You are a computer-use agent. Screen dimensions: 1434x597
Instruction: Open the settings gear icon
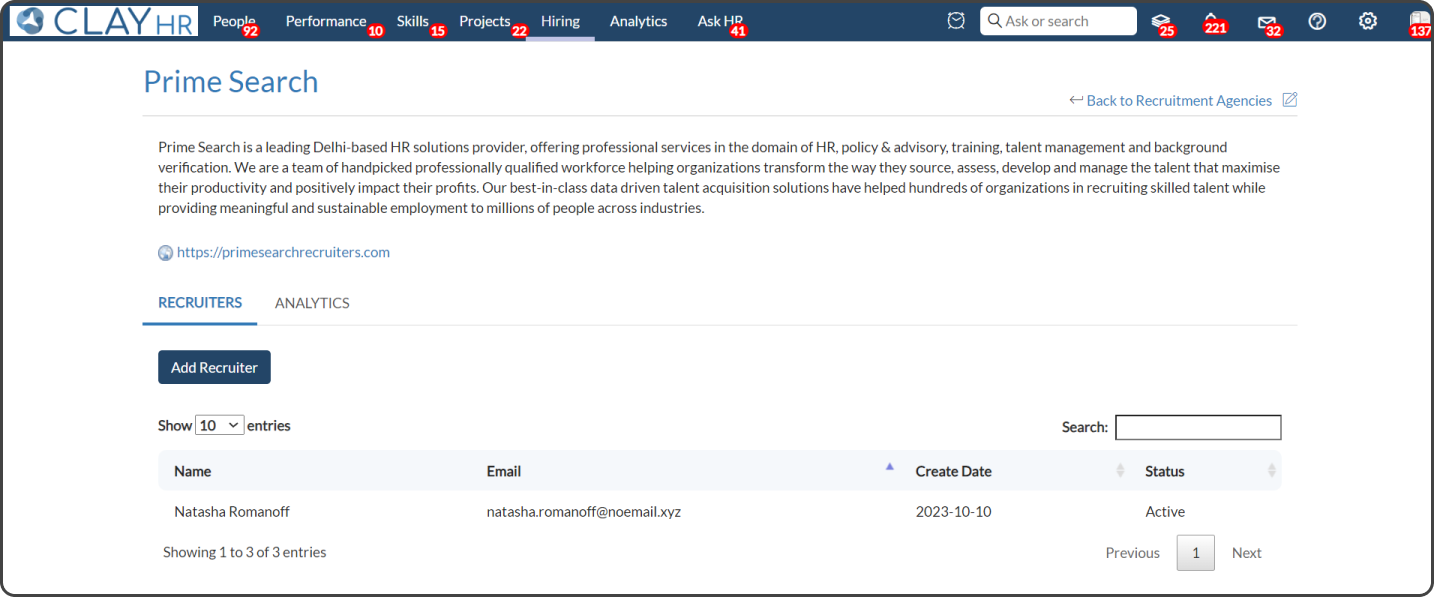point(1368,21)
